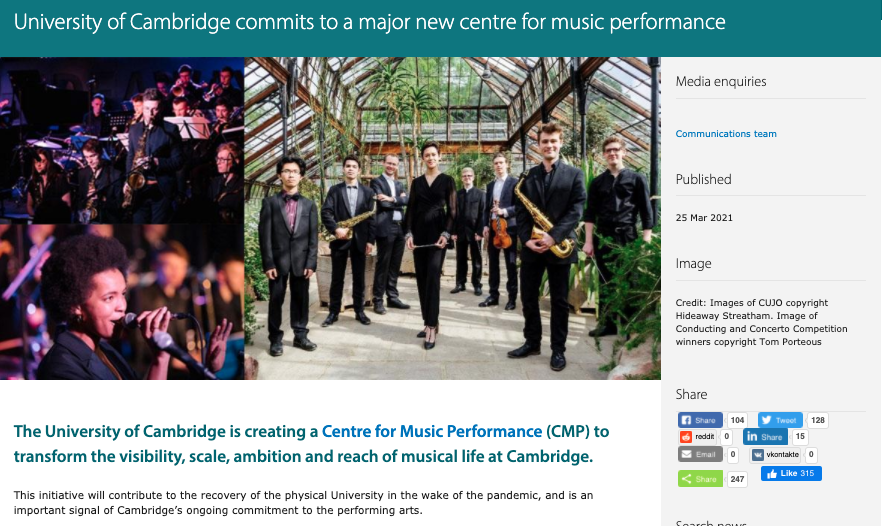Click the jazz orchestra saxophone photo

point(122,141)
